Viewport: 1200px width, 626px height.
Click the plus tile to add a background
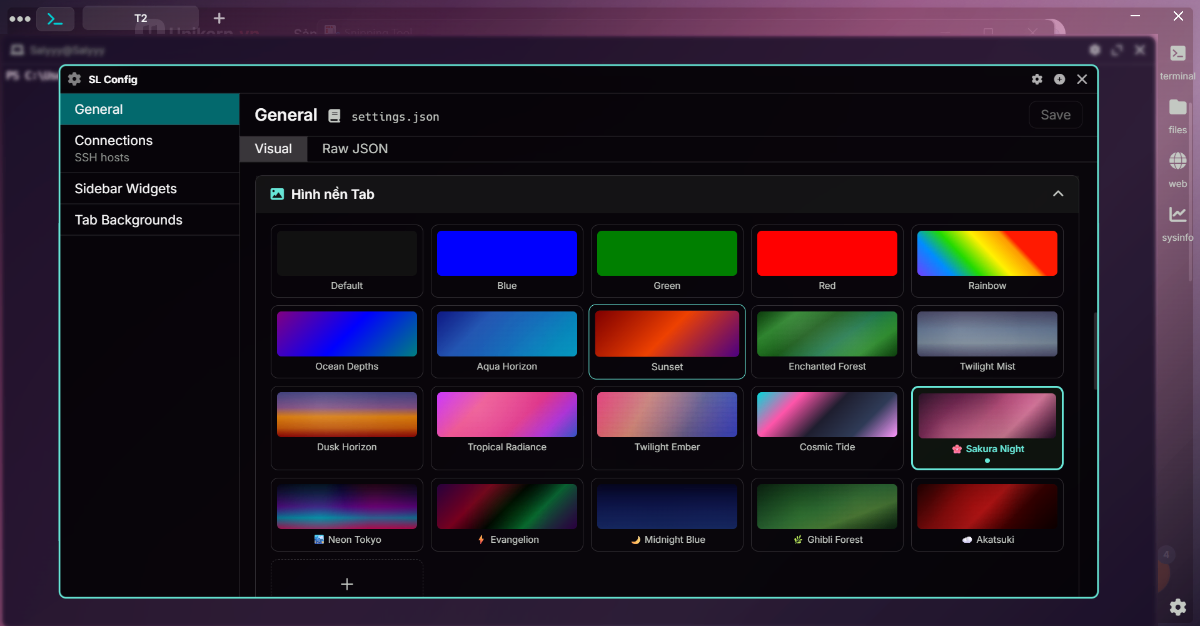[346, 583]
